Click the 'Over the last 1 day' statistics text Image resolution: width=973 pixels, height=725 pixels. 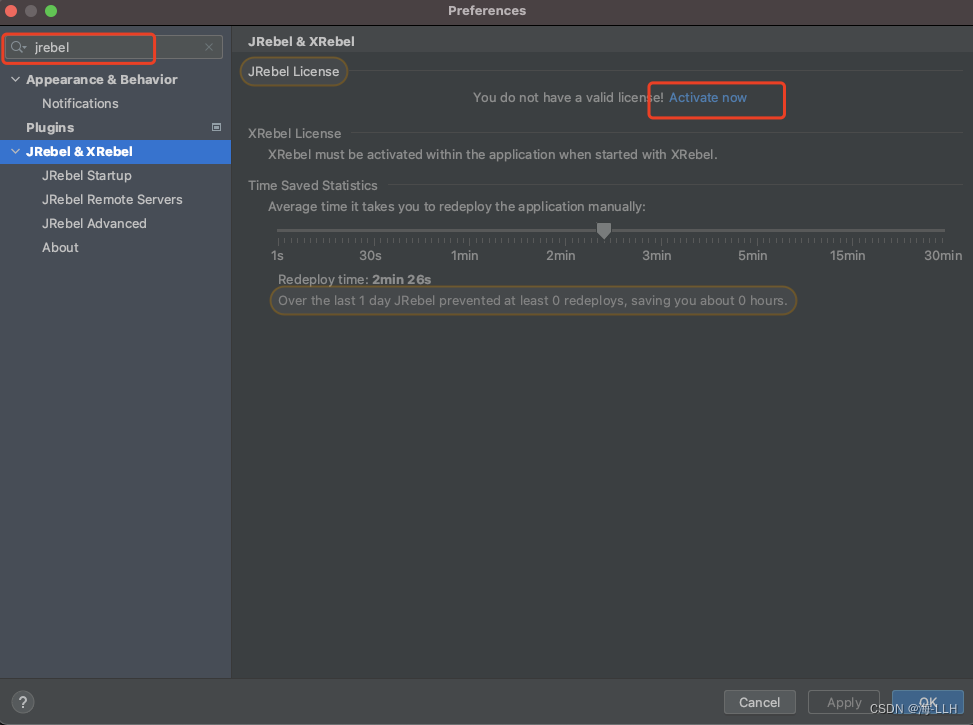point(532,300)
